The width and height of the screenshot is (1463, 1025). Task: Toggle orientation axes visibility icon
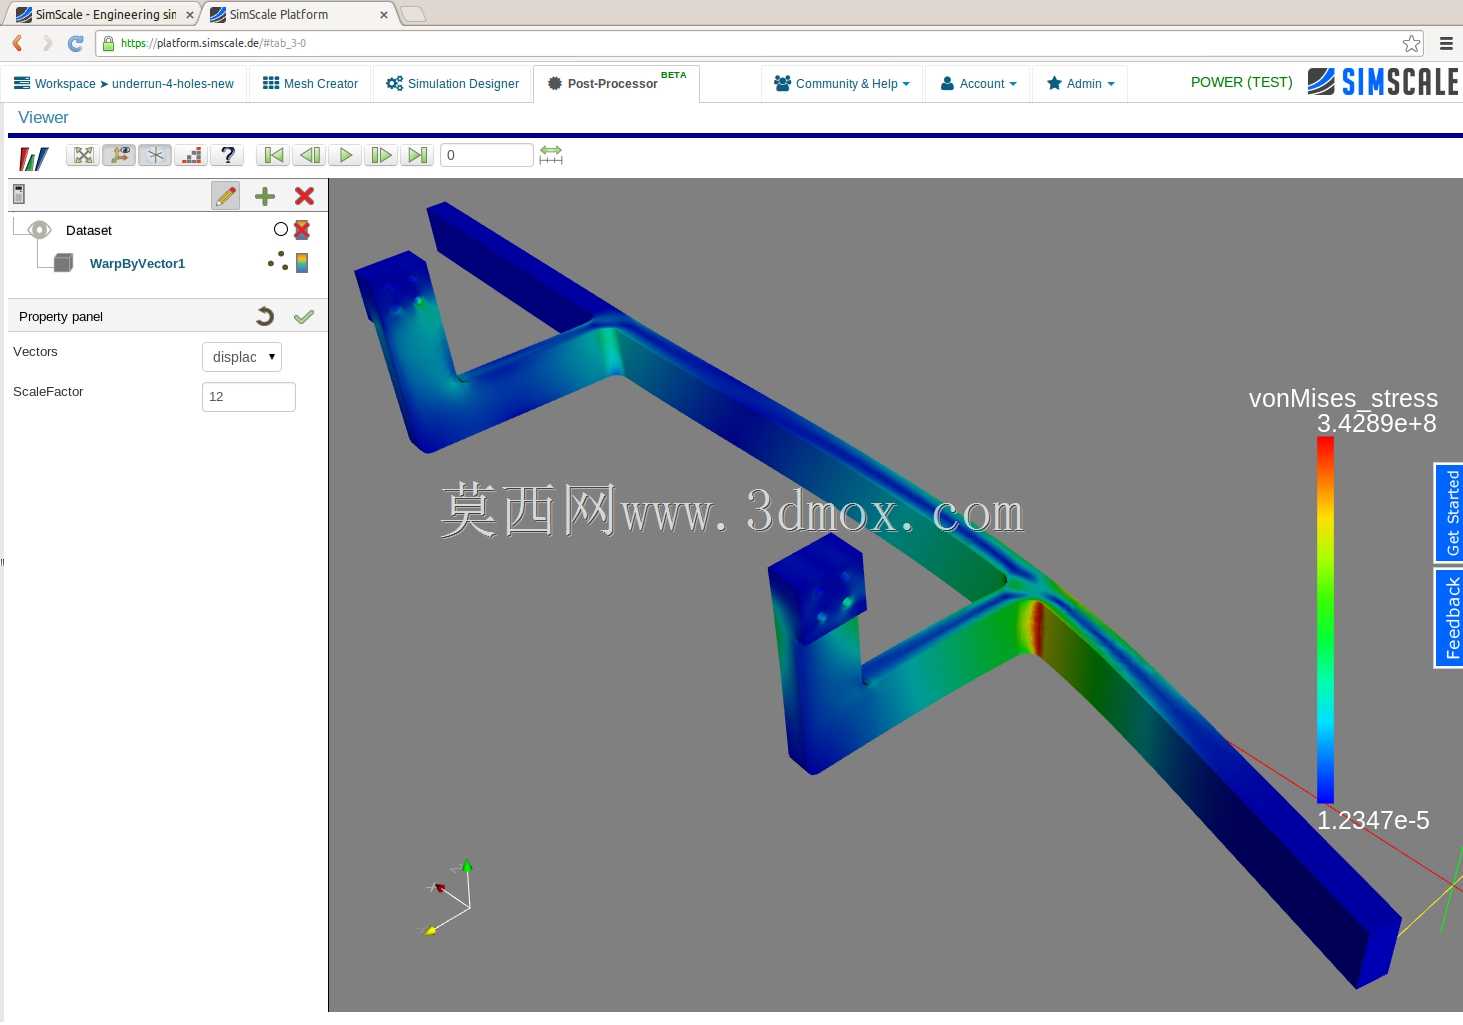pos(119,155)
